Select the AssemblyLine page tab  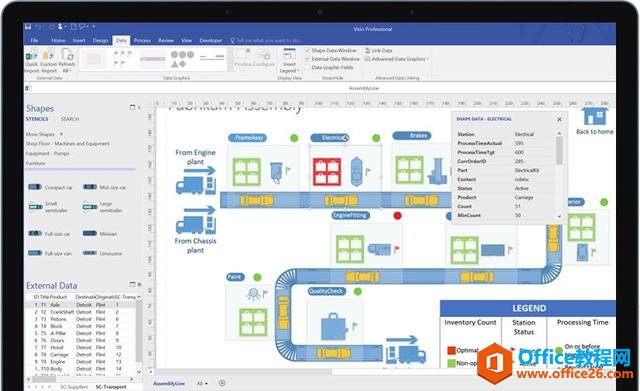[169, 384]
